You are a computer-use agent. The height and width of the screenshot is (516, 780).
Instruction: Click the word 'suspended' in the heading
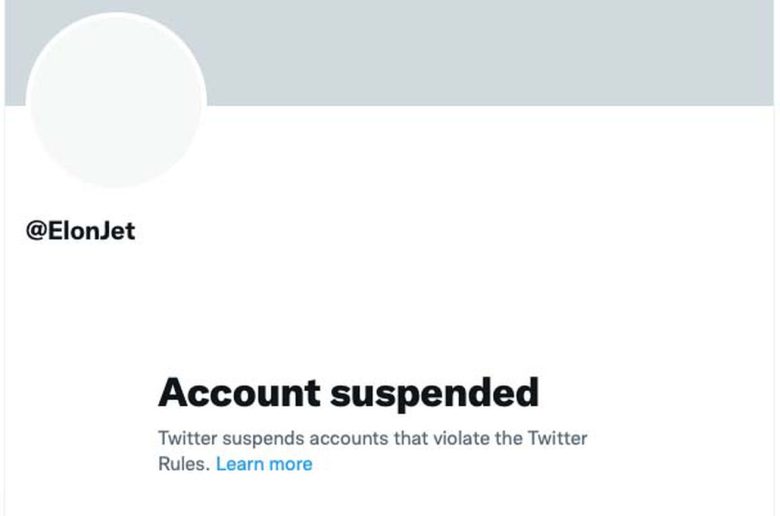434,394
